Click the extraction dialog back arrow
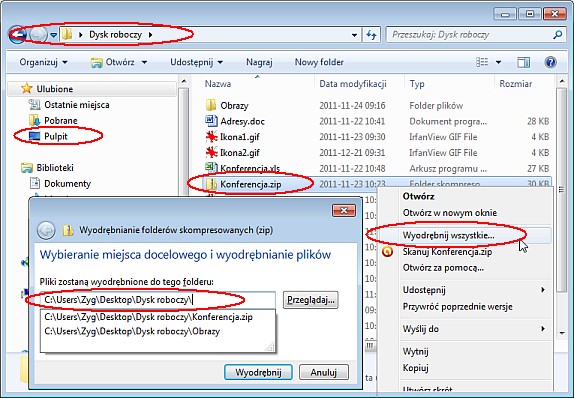The image size is (574, 398). pyautogui.click(x=46, y=231)
